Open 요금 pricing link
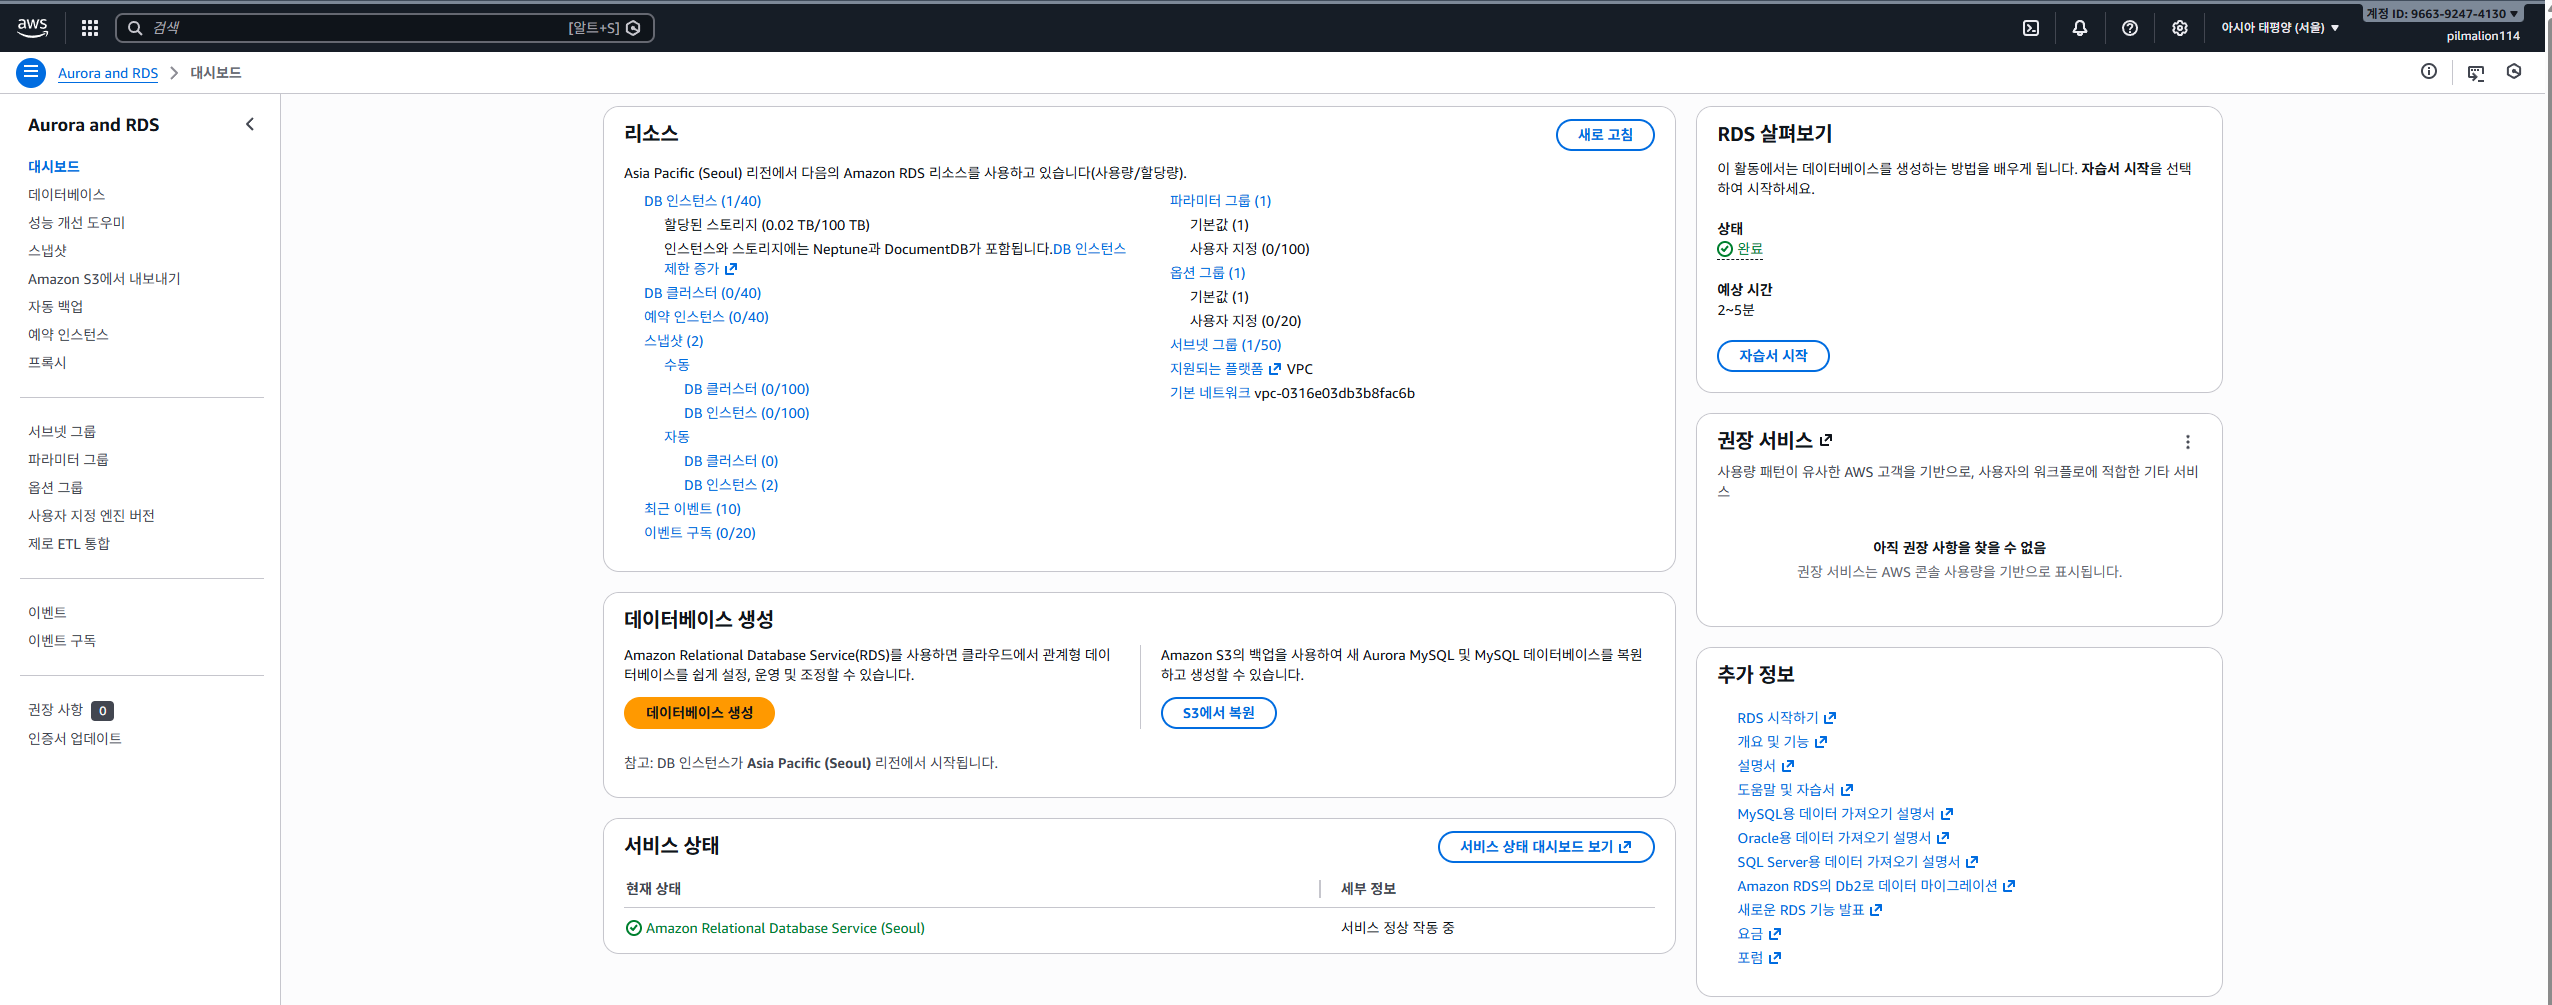 1759,934
